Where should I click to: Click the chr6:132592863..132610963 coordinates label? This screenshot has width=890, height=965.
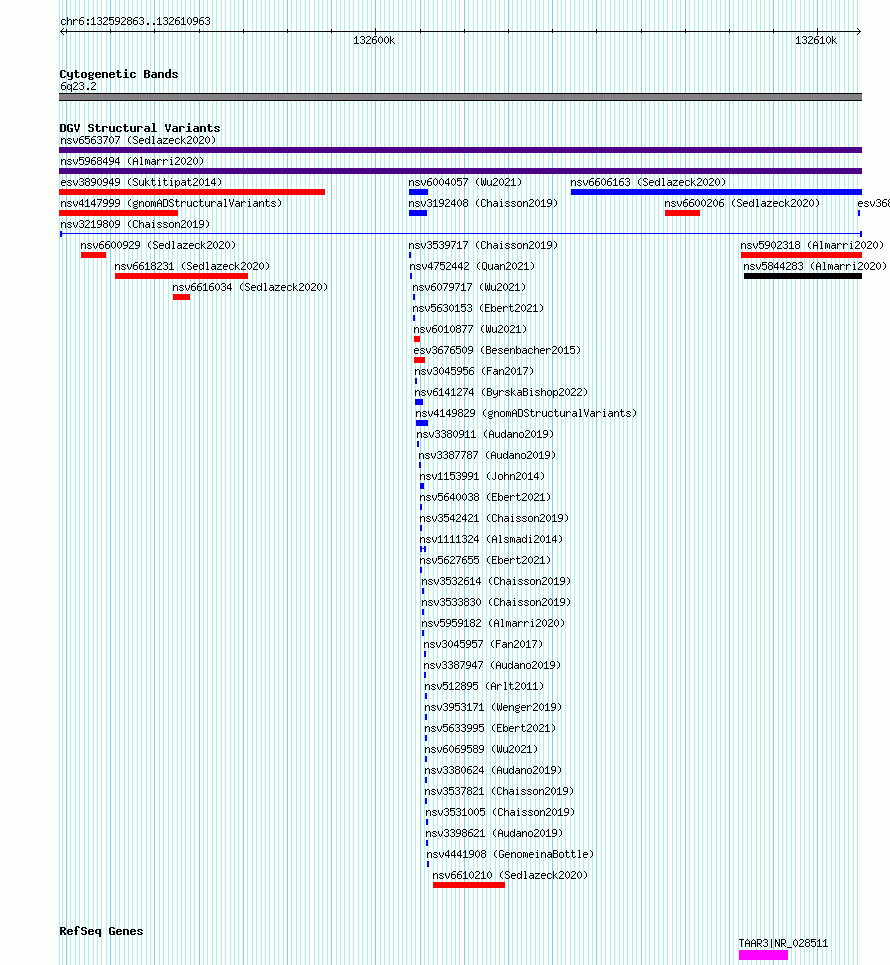coord(135,22)
